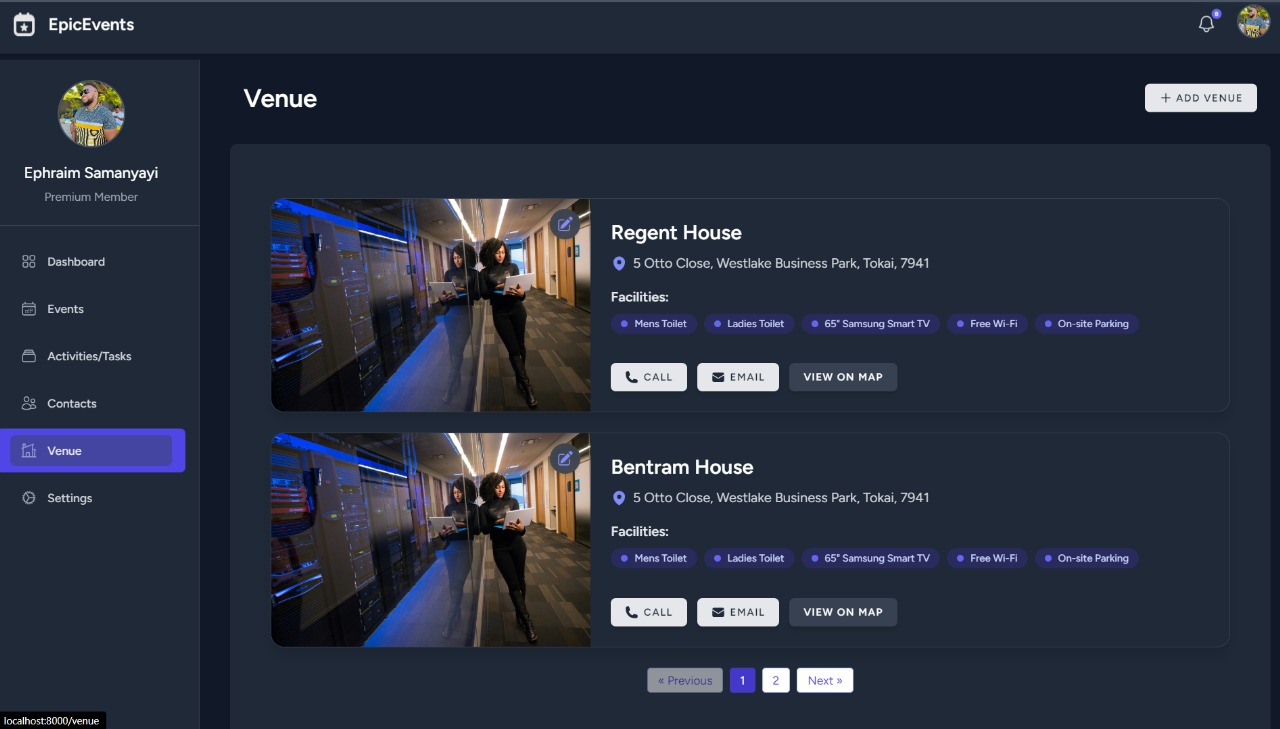Screen dimensions: 1280x729
Task: Select the Contacts icon in sidebar
Action: pos(27,403)
